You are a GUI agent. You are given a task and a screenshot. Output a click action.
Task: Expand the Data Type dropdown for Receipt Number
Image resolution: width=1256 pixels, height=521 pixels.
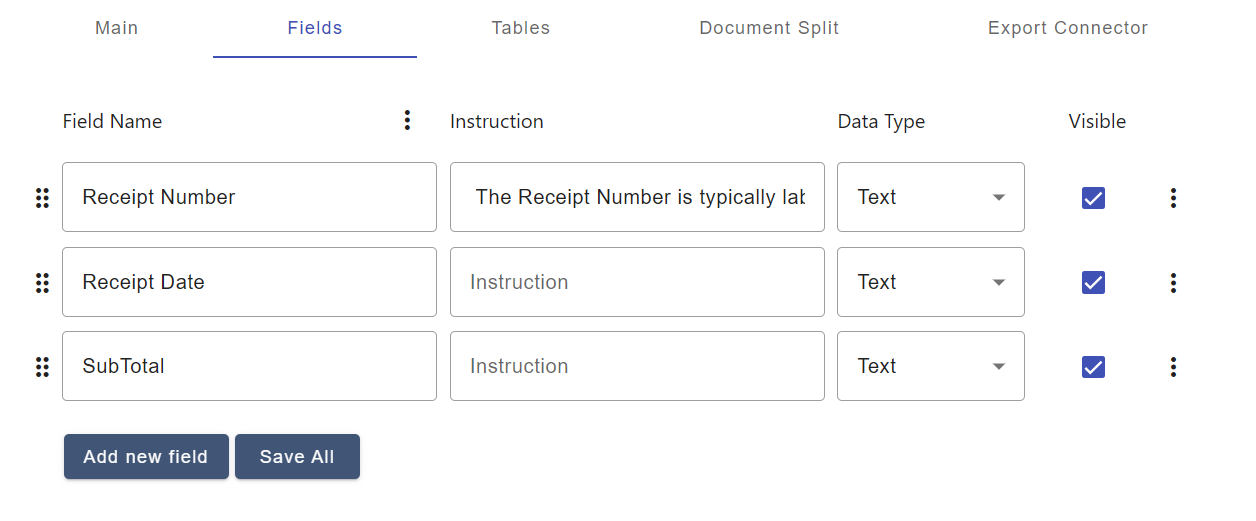click(x=930, y=197)
